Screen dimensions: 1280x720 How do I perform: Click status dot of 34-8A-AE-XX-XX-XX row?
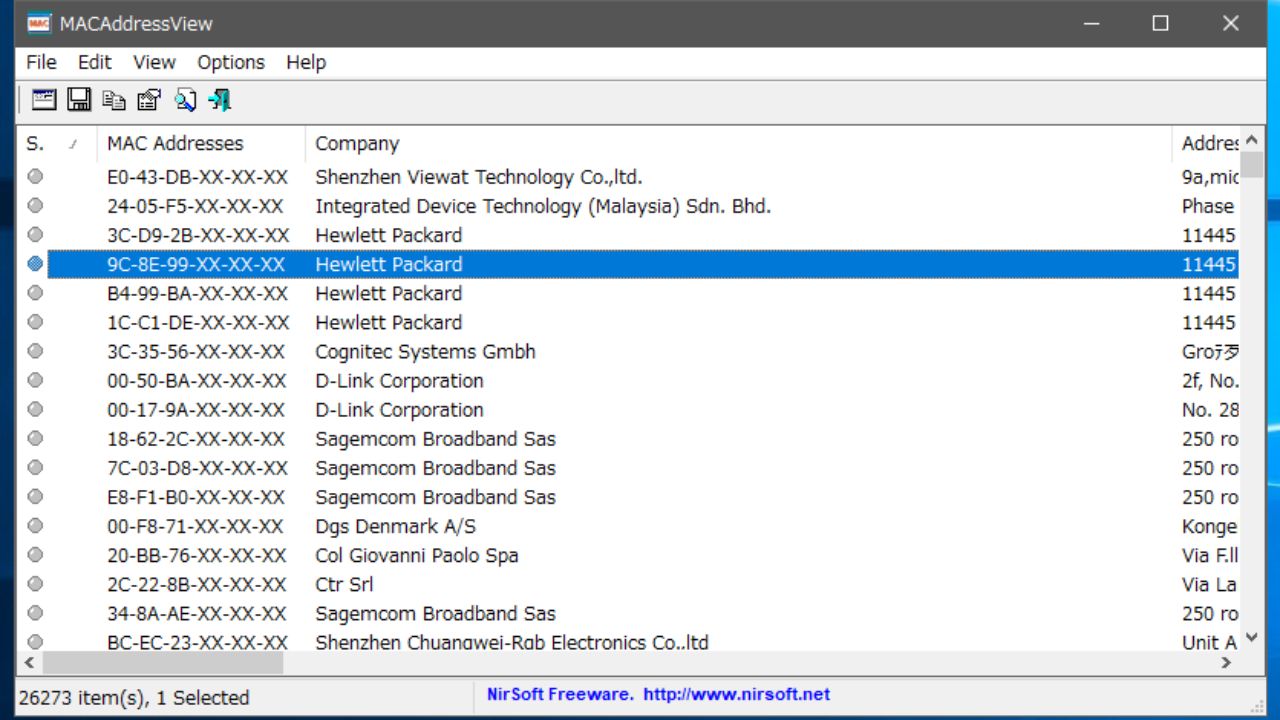tap(36, 612)
